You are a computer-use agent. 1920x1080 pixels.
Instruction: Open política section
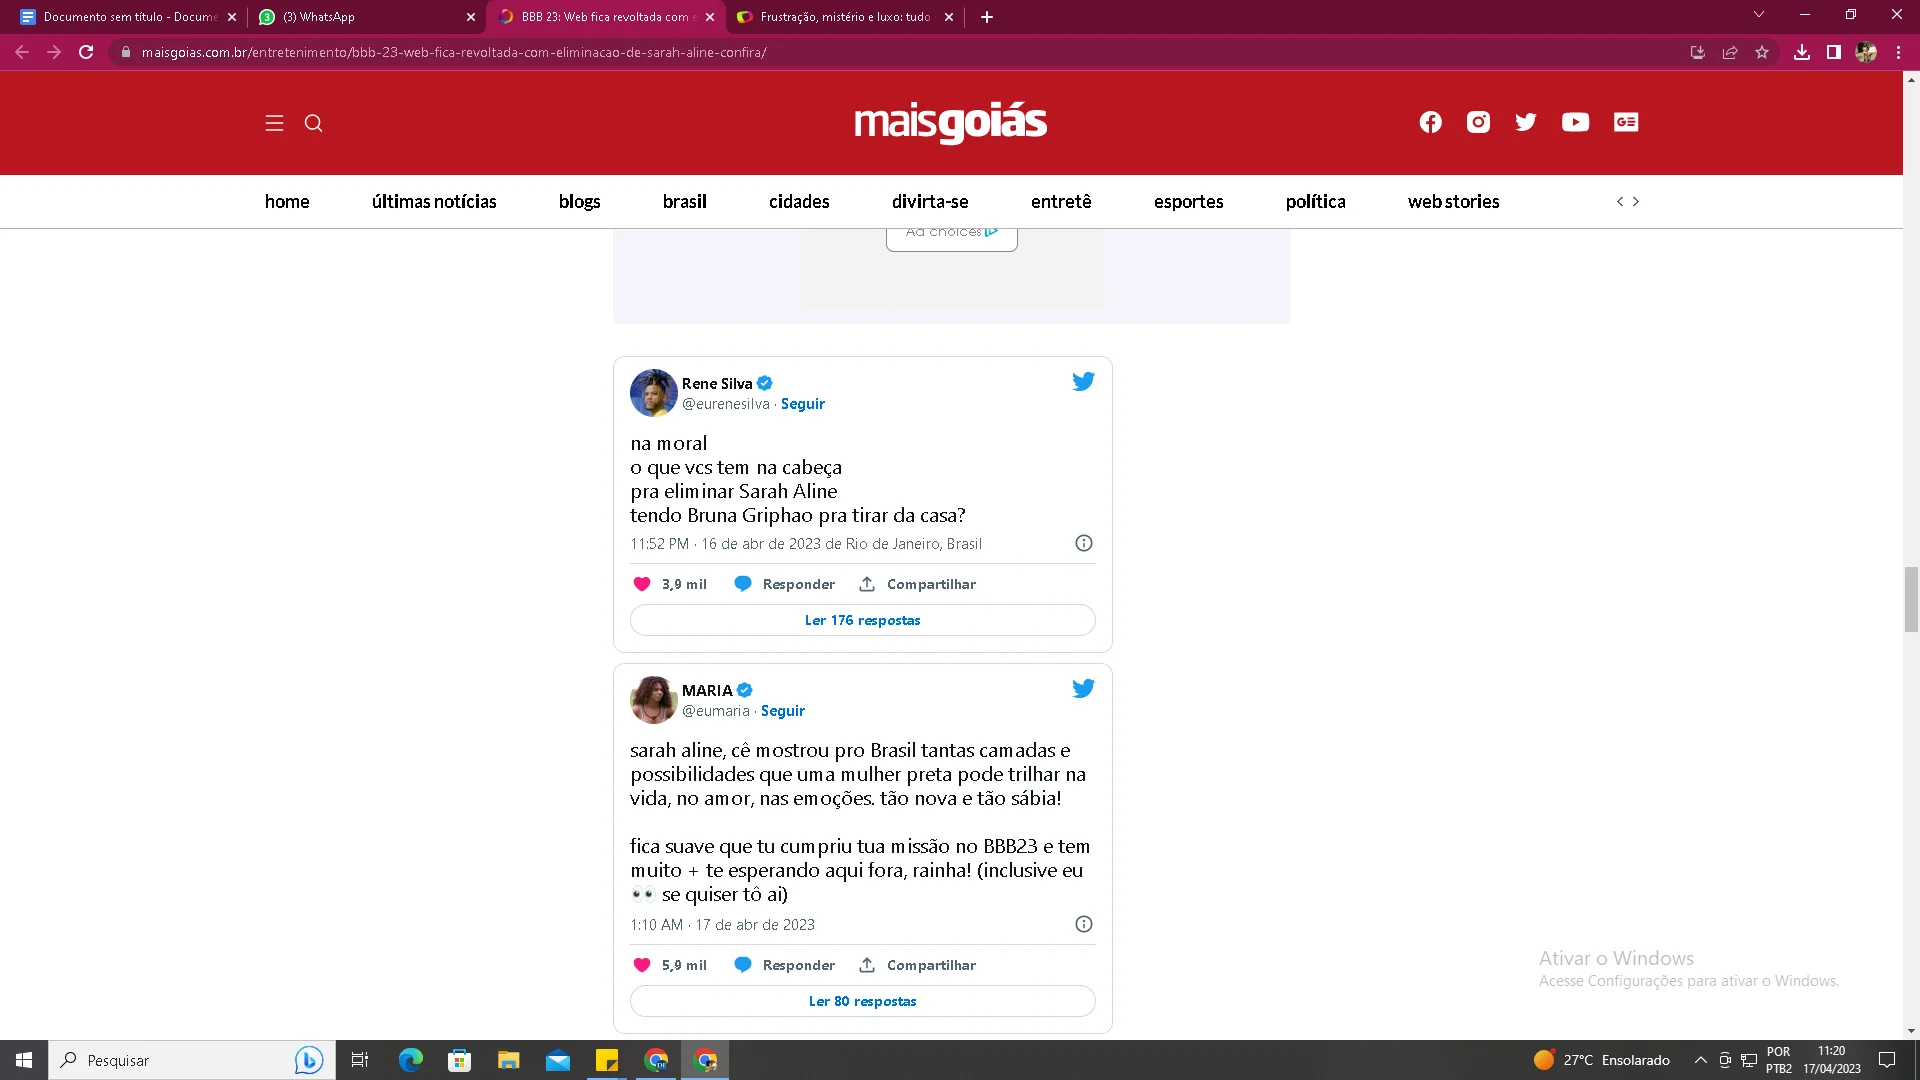tap(1316, 202)
